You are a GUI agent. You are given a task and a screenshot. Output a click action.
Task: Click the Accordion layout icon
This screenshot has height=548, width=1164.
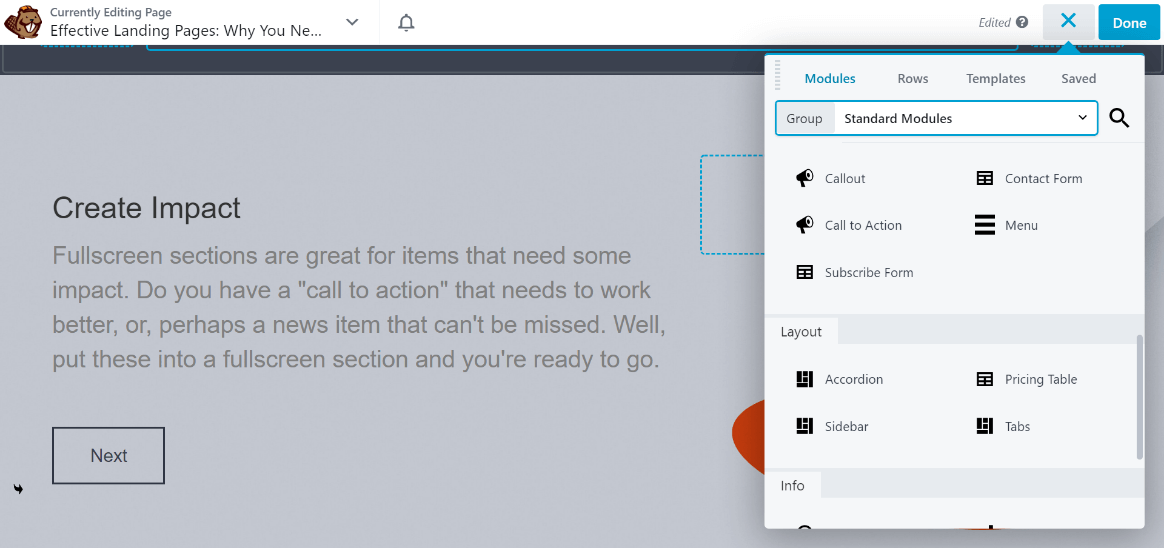click(x=804, y=379)
